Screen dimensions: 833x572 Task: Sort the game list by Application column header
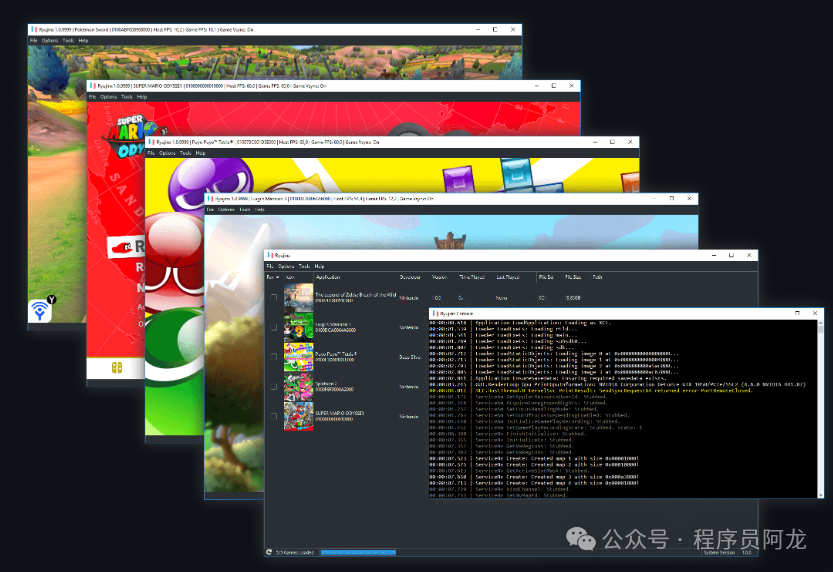click(x=329, y=277)
